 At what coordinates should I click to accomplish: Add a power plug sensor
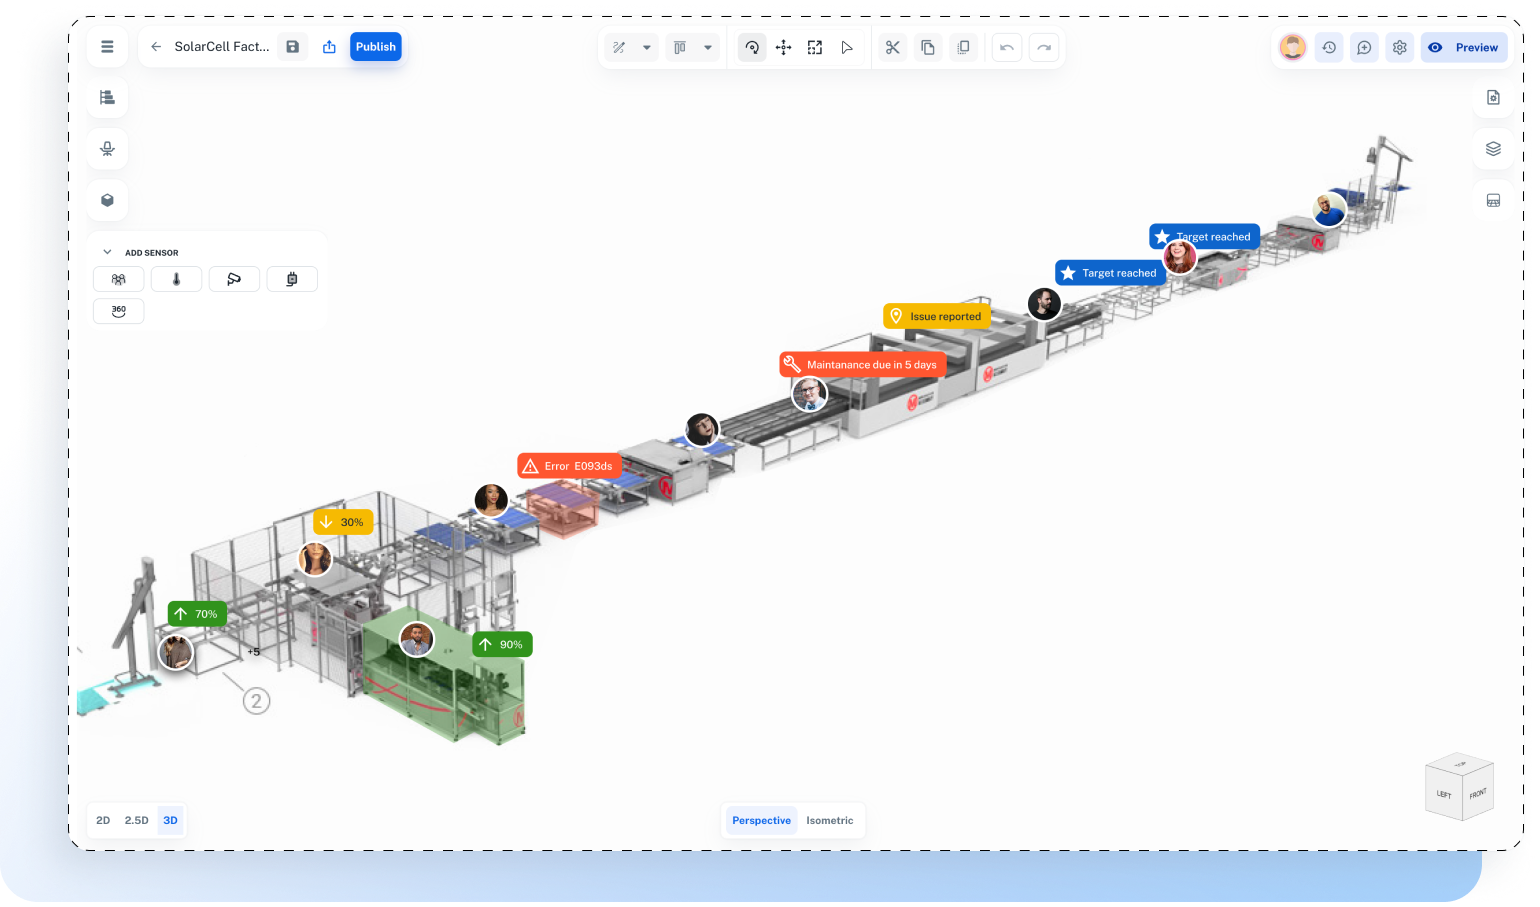pyautogui.click(x=292, y=279)
